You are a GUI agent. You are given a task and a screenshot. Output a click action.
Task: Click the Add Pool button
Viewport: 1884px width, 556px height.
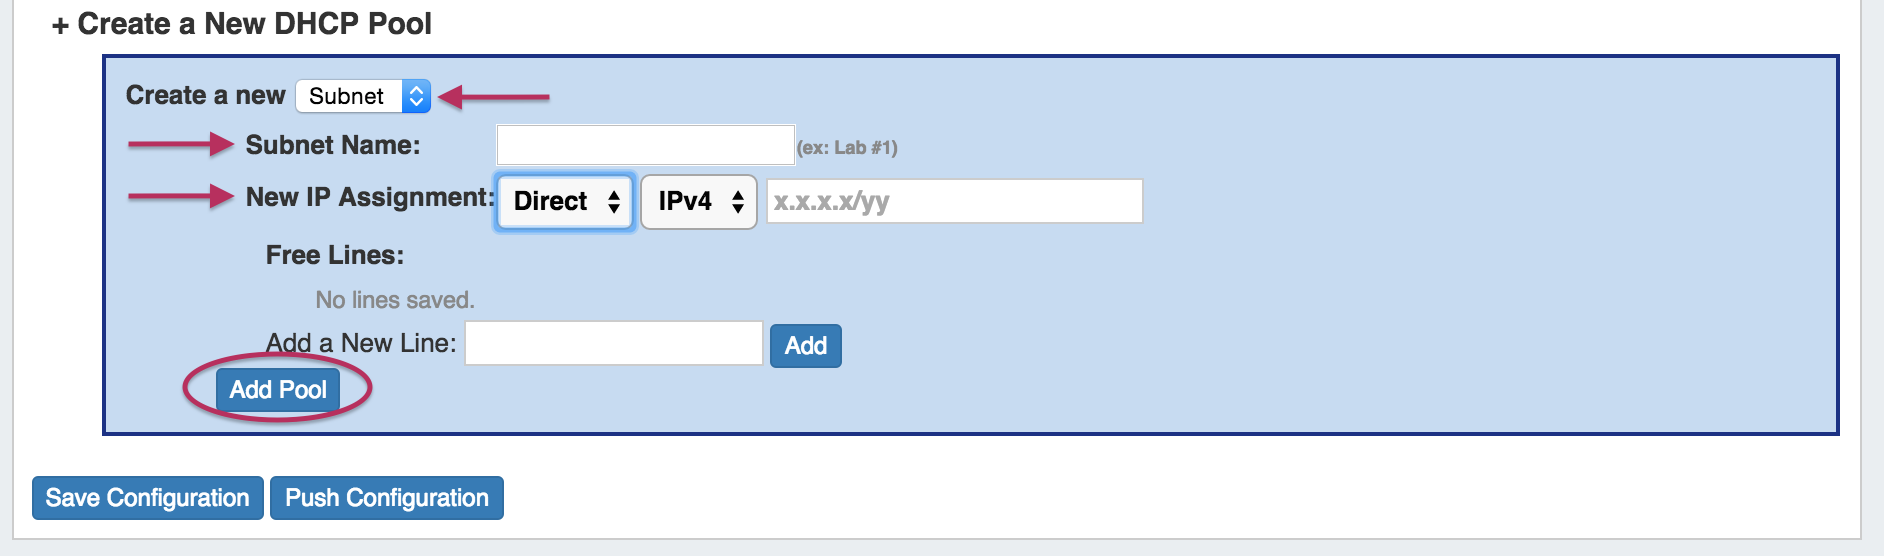[278, 390]
